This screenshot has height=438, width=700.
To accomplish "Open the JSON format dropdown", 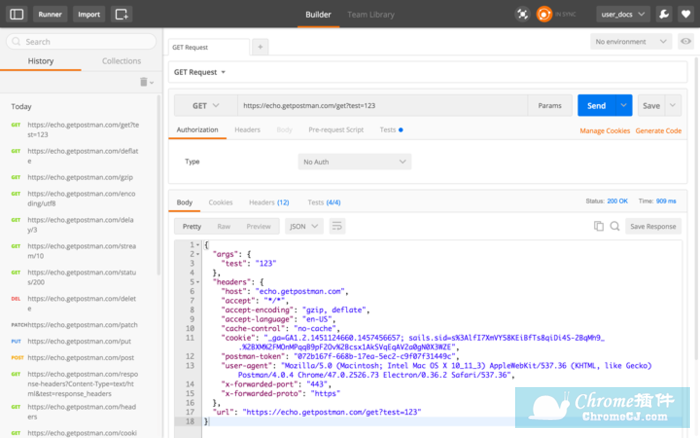I will 304,226.
